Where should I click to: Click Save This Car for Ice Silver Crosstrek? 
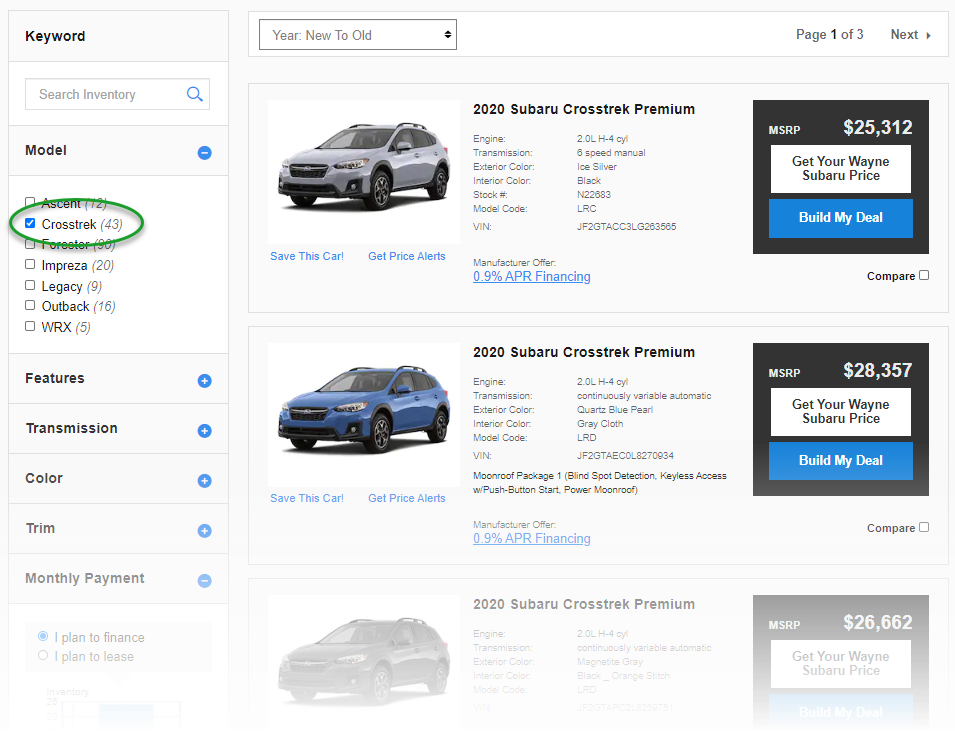point(307,256)
